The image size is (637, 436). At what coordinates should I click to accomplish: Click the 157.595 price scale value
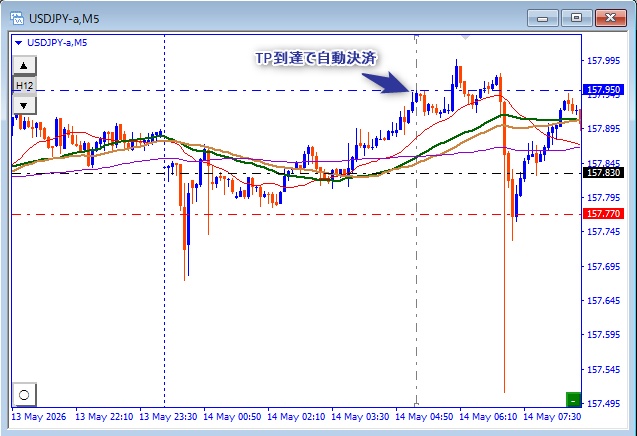[604, 335]
